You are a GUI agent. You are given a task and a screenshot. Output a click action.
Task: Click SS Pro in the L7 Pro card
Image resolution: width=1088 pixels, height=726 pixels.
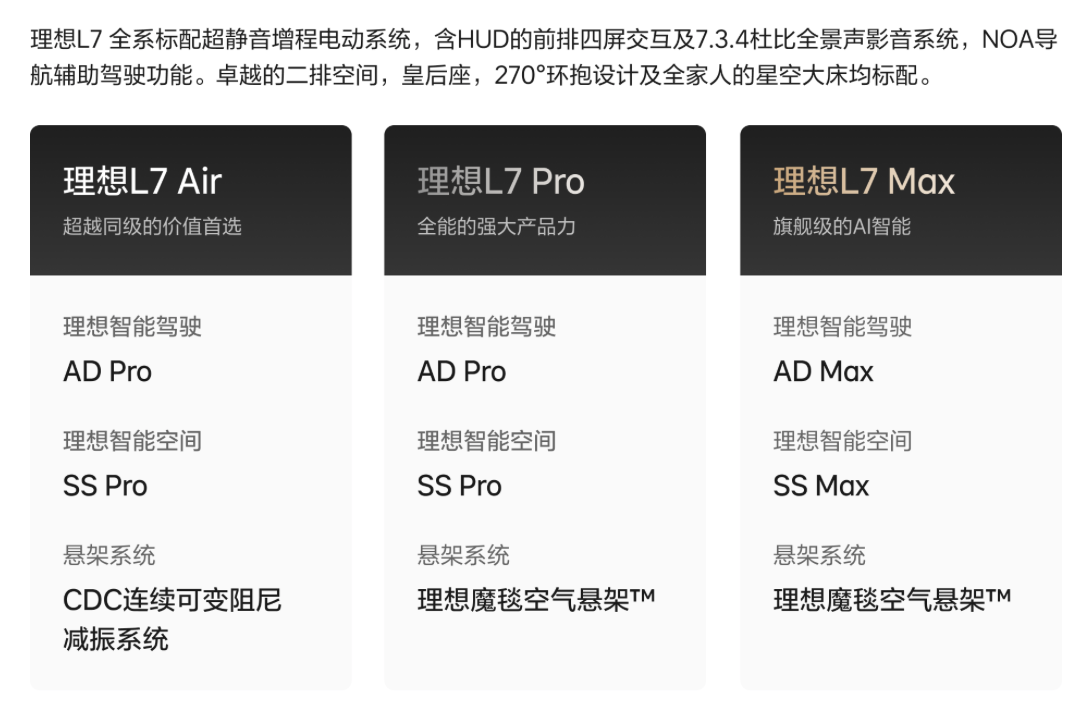pos(459,486)
